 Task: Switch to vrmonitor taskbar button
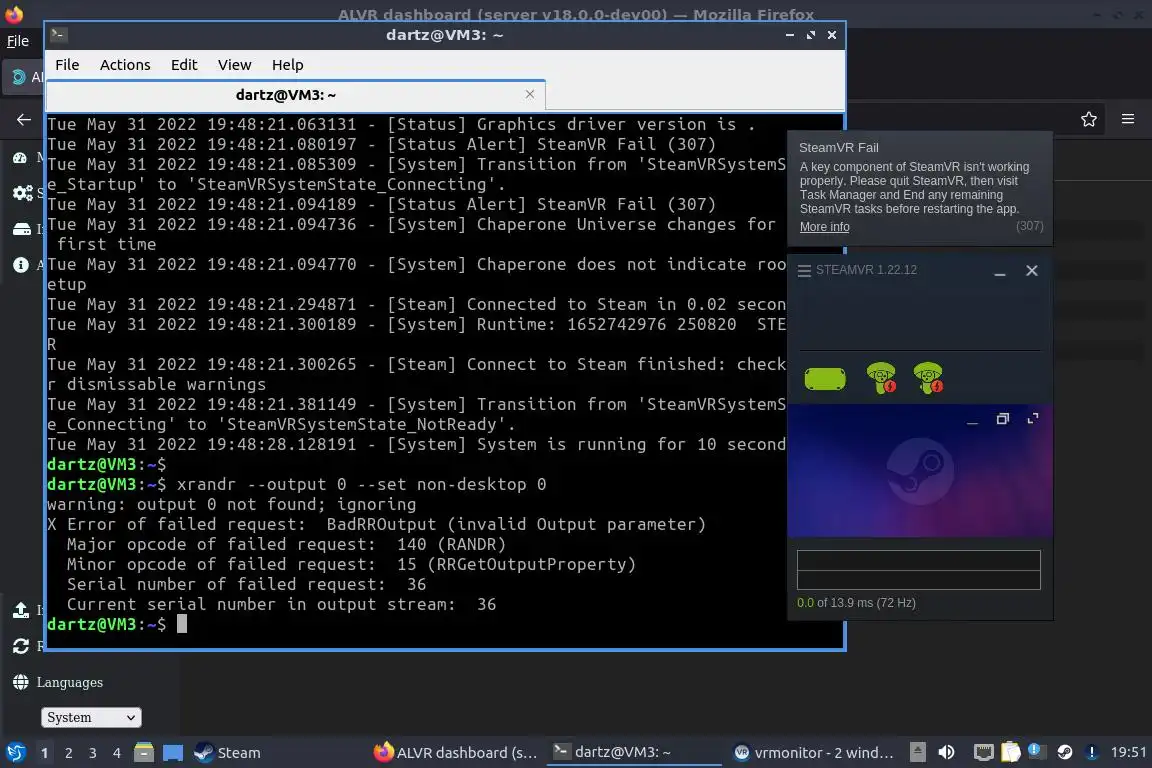(814, 753)
